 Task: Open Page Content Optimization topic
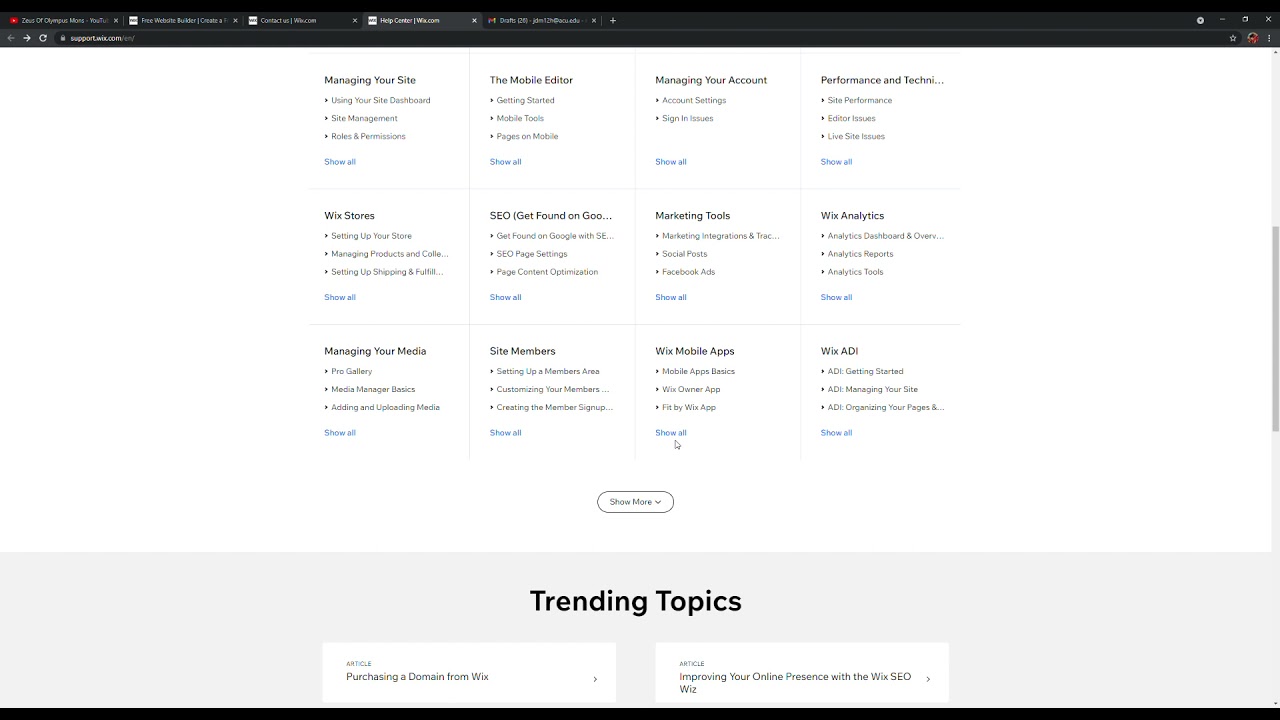[x=547, y=272]
